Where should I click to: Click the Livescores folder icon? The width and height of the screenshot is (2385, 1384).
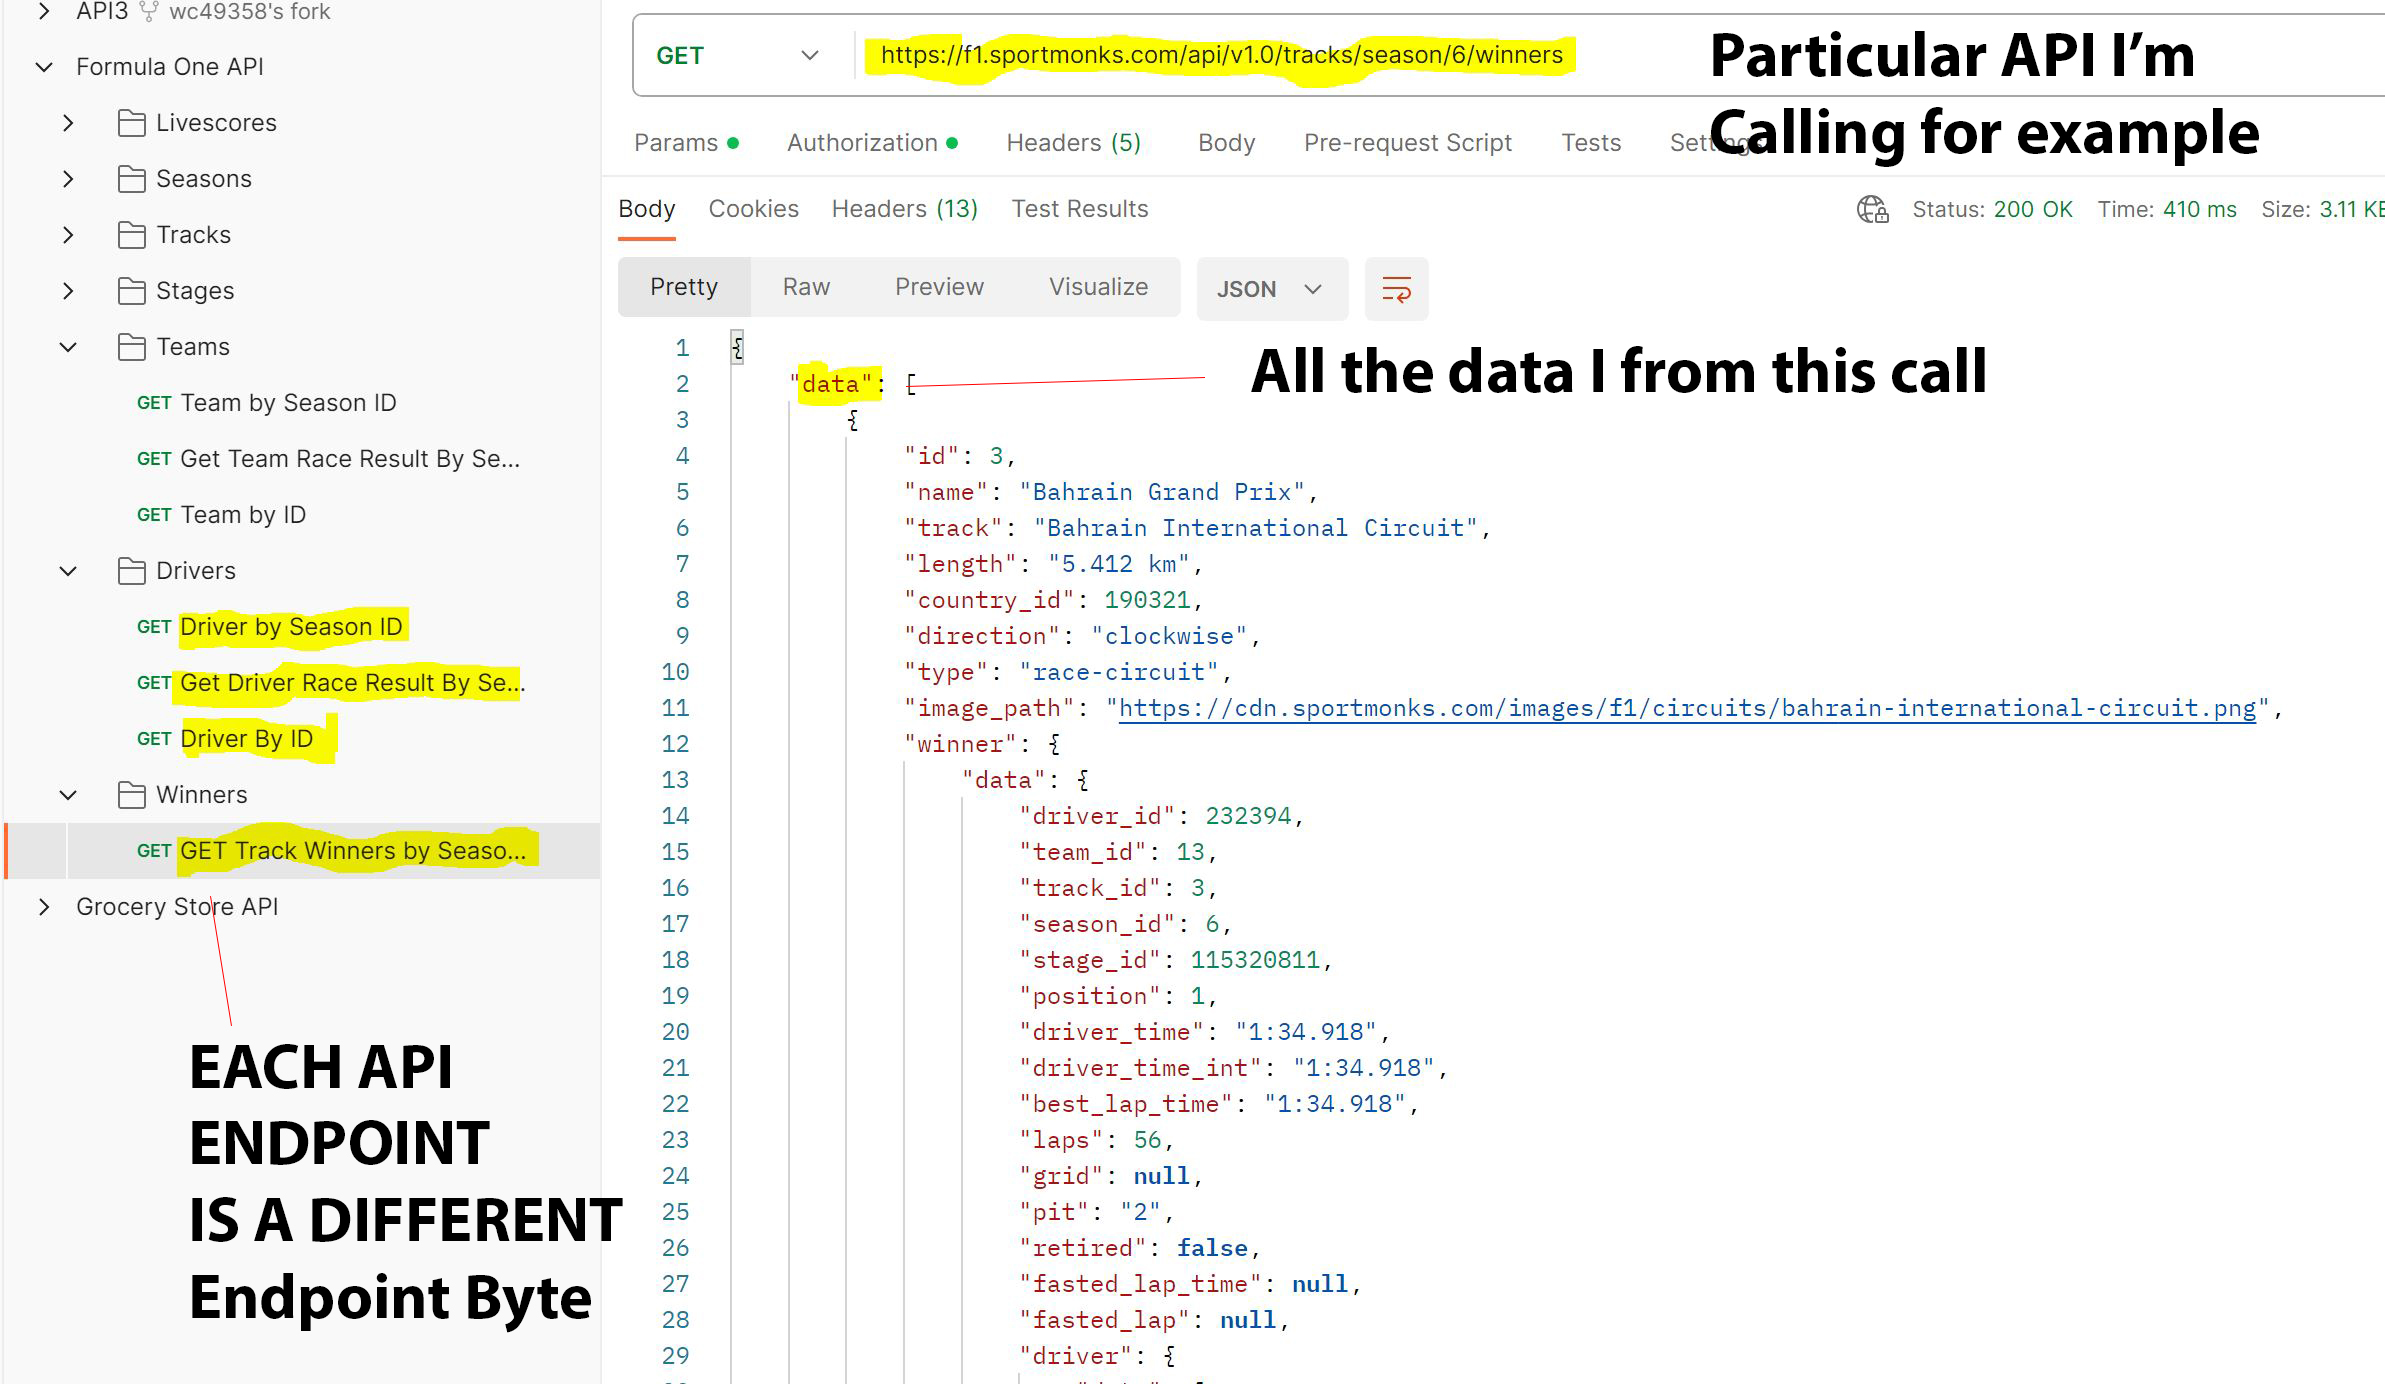coord(131,123)
